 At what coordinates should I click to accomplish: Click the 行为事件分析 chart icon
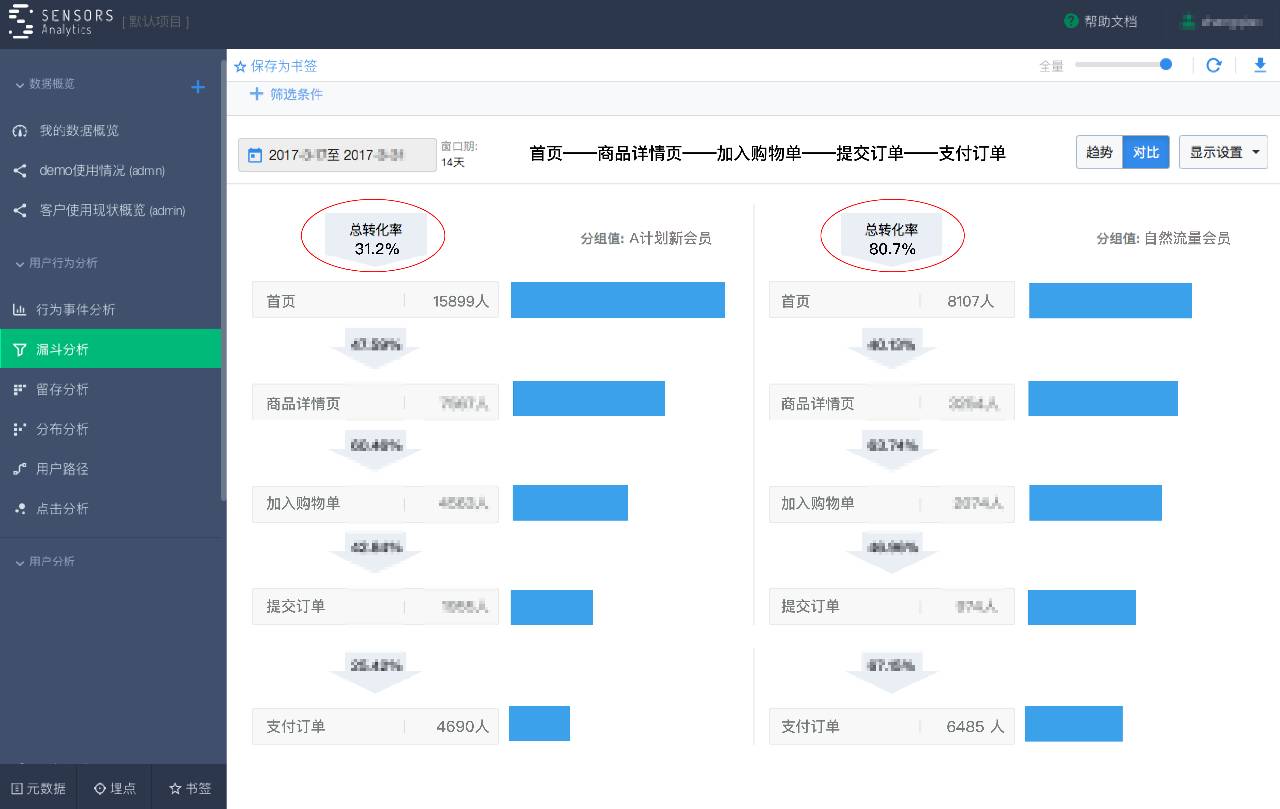tap(20, 310)
